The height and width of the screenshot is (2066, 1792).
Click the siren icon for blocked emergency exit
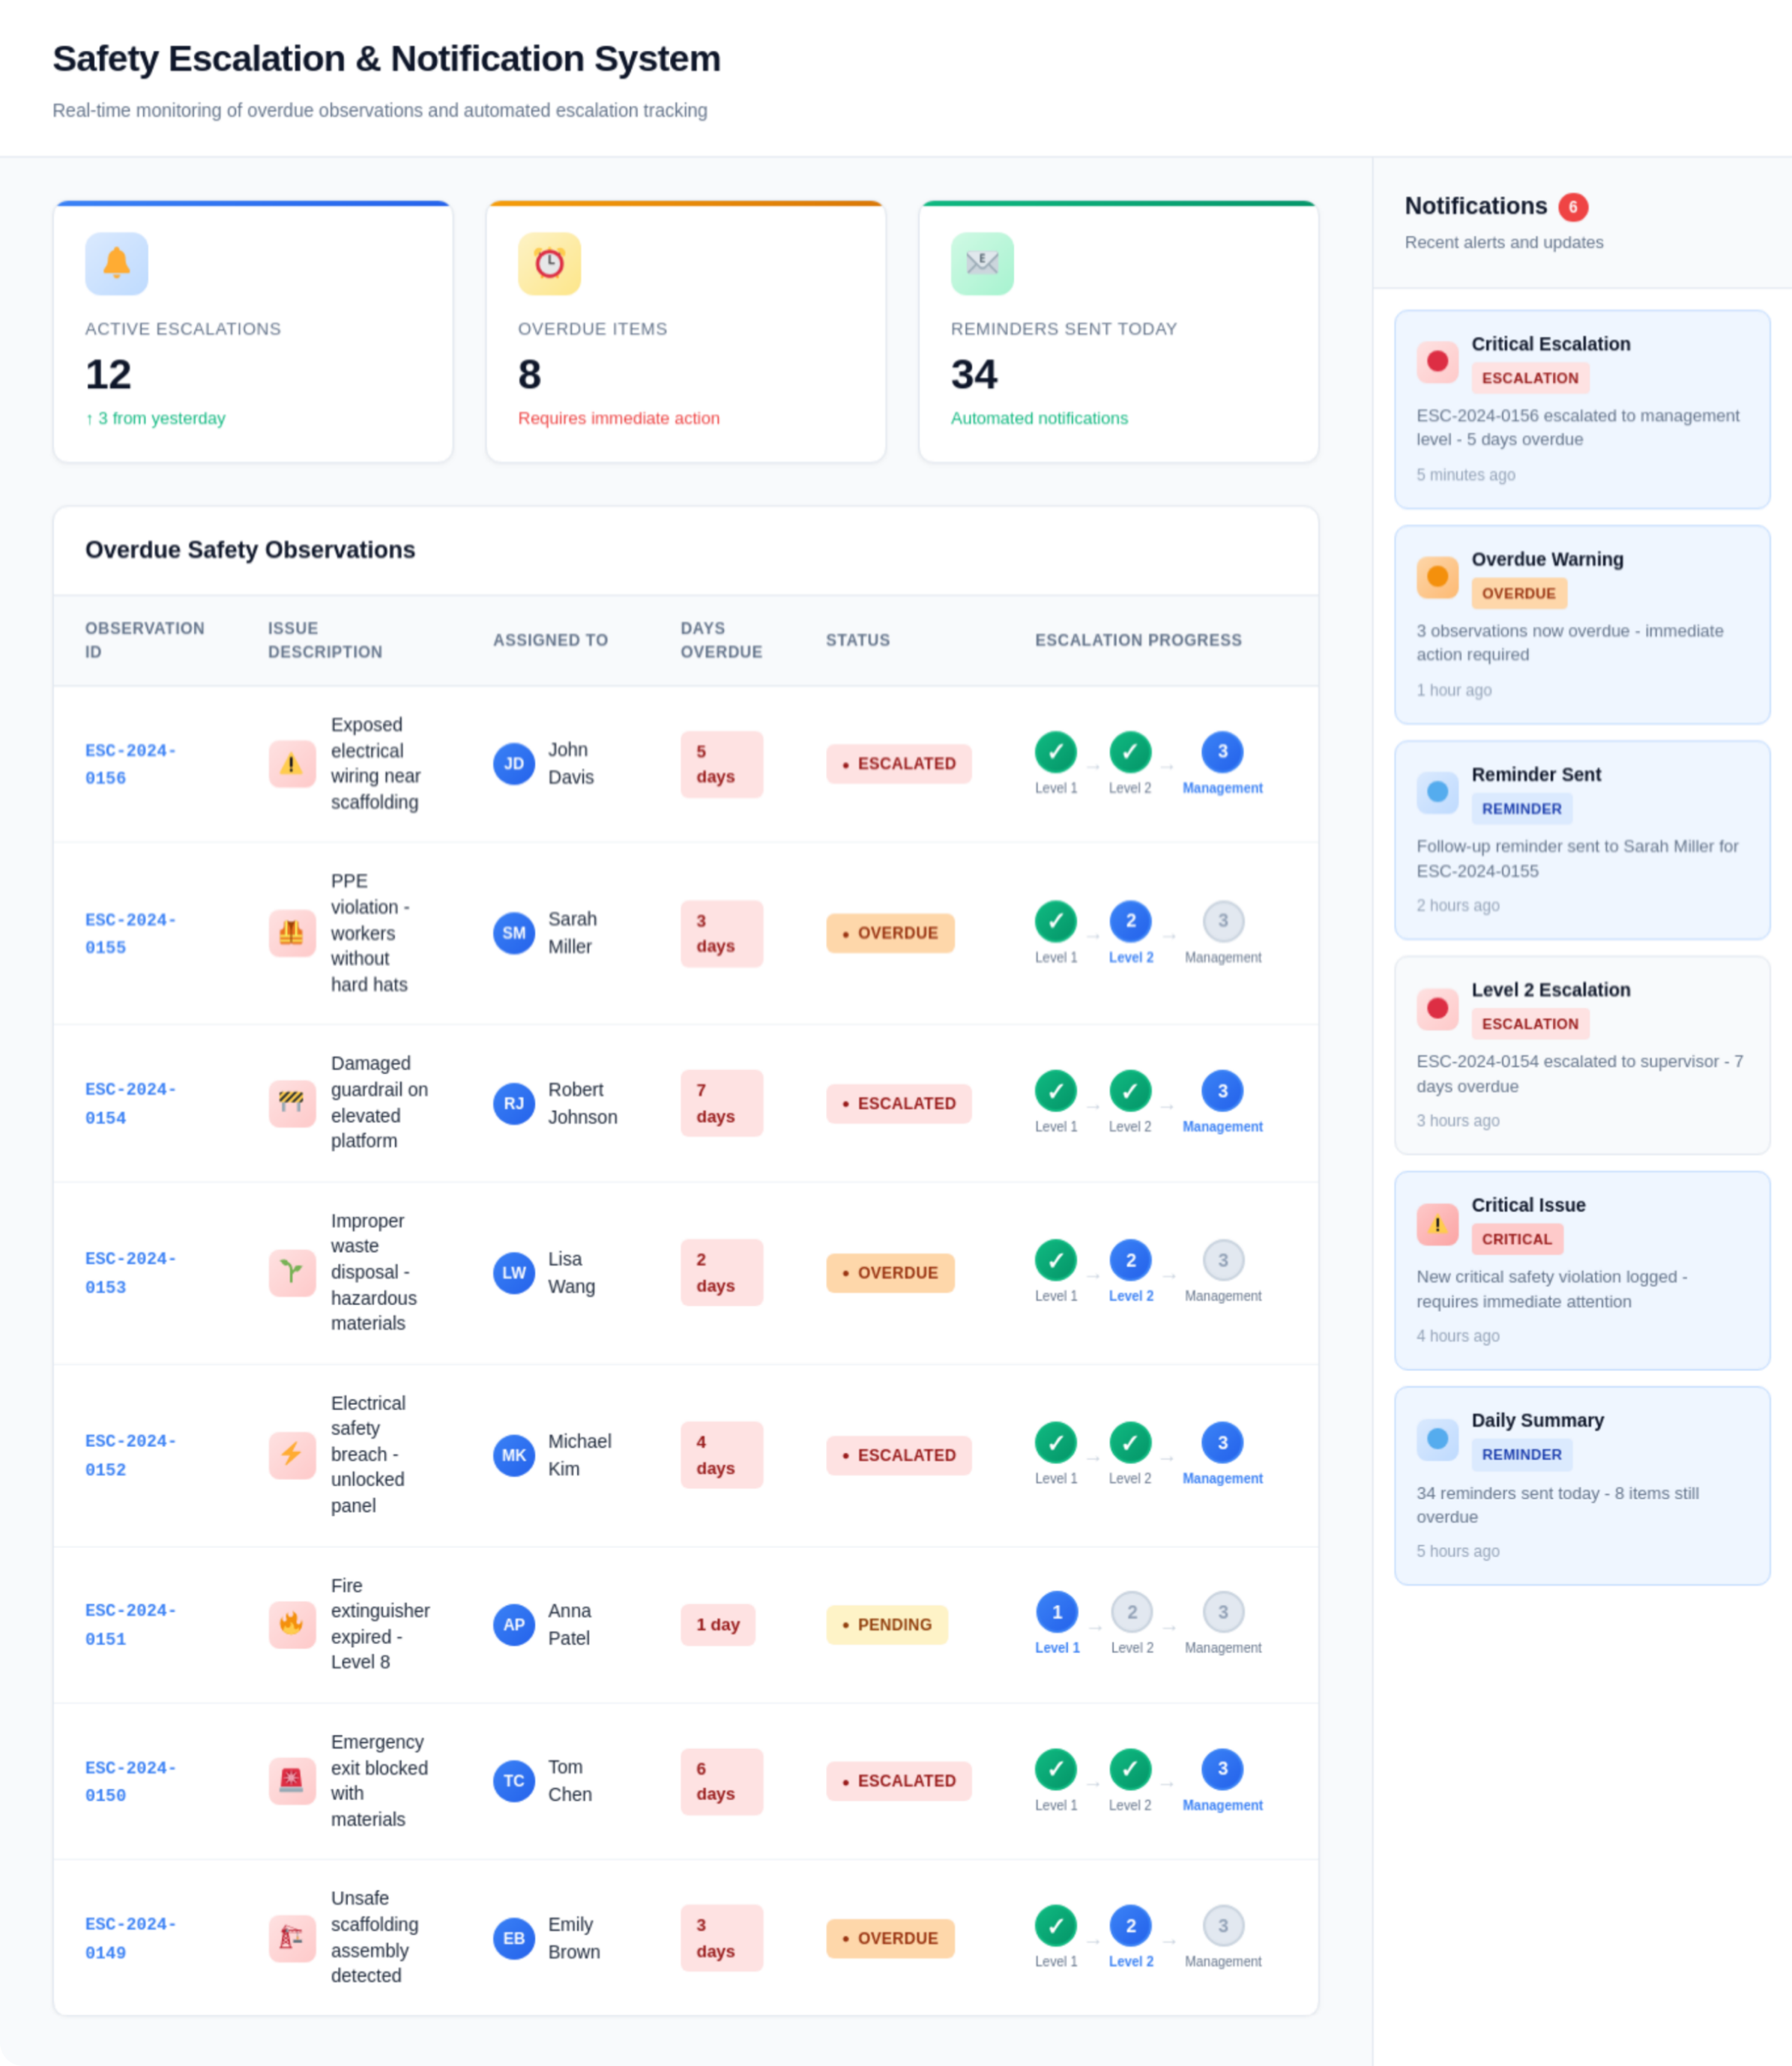pos(291,1780)
